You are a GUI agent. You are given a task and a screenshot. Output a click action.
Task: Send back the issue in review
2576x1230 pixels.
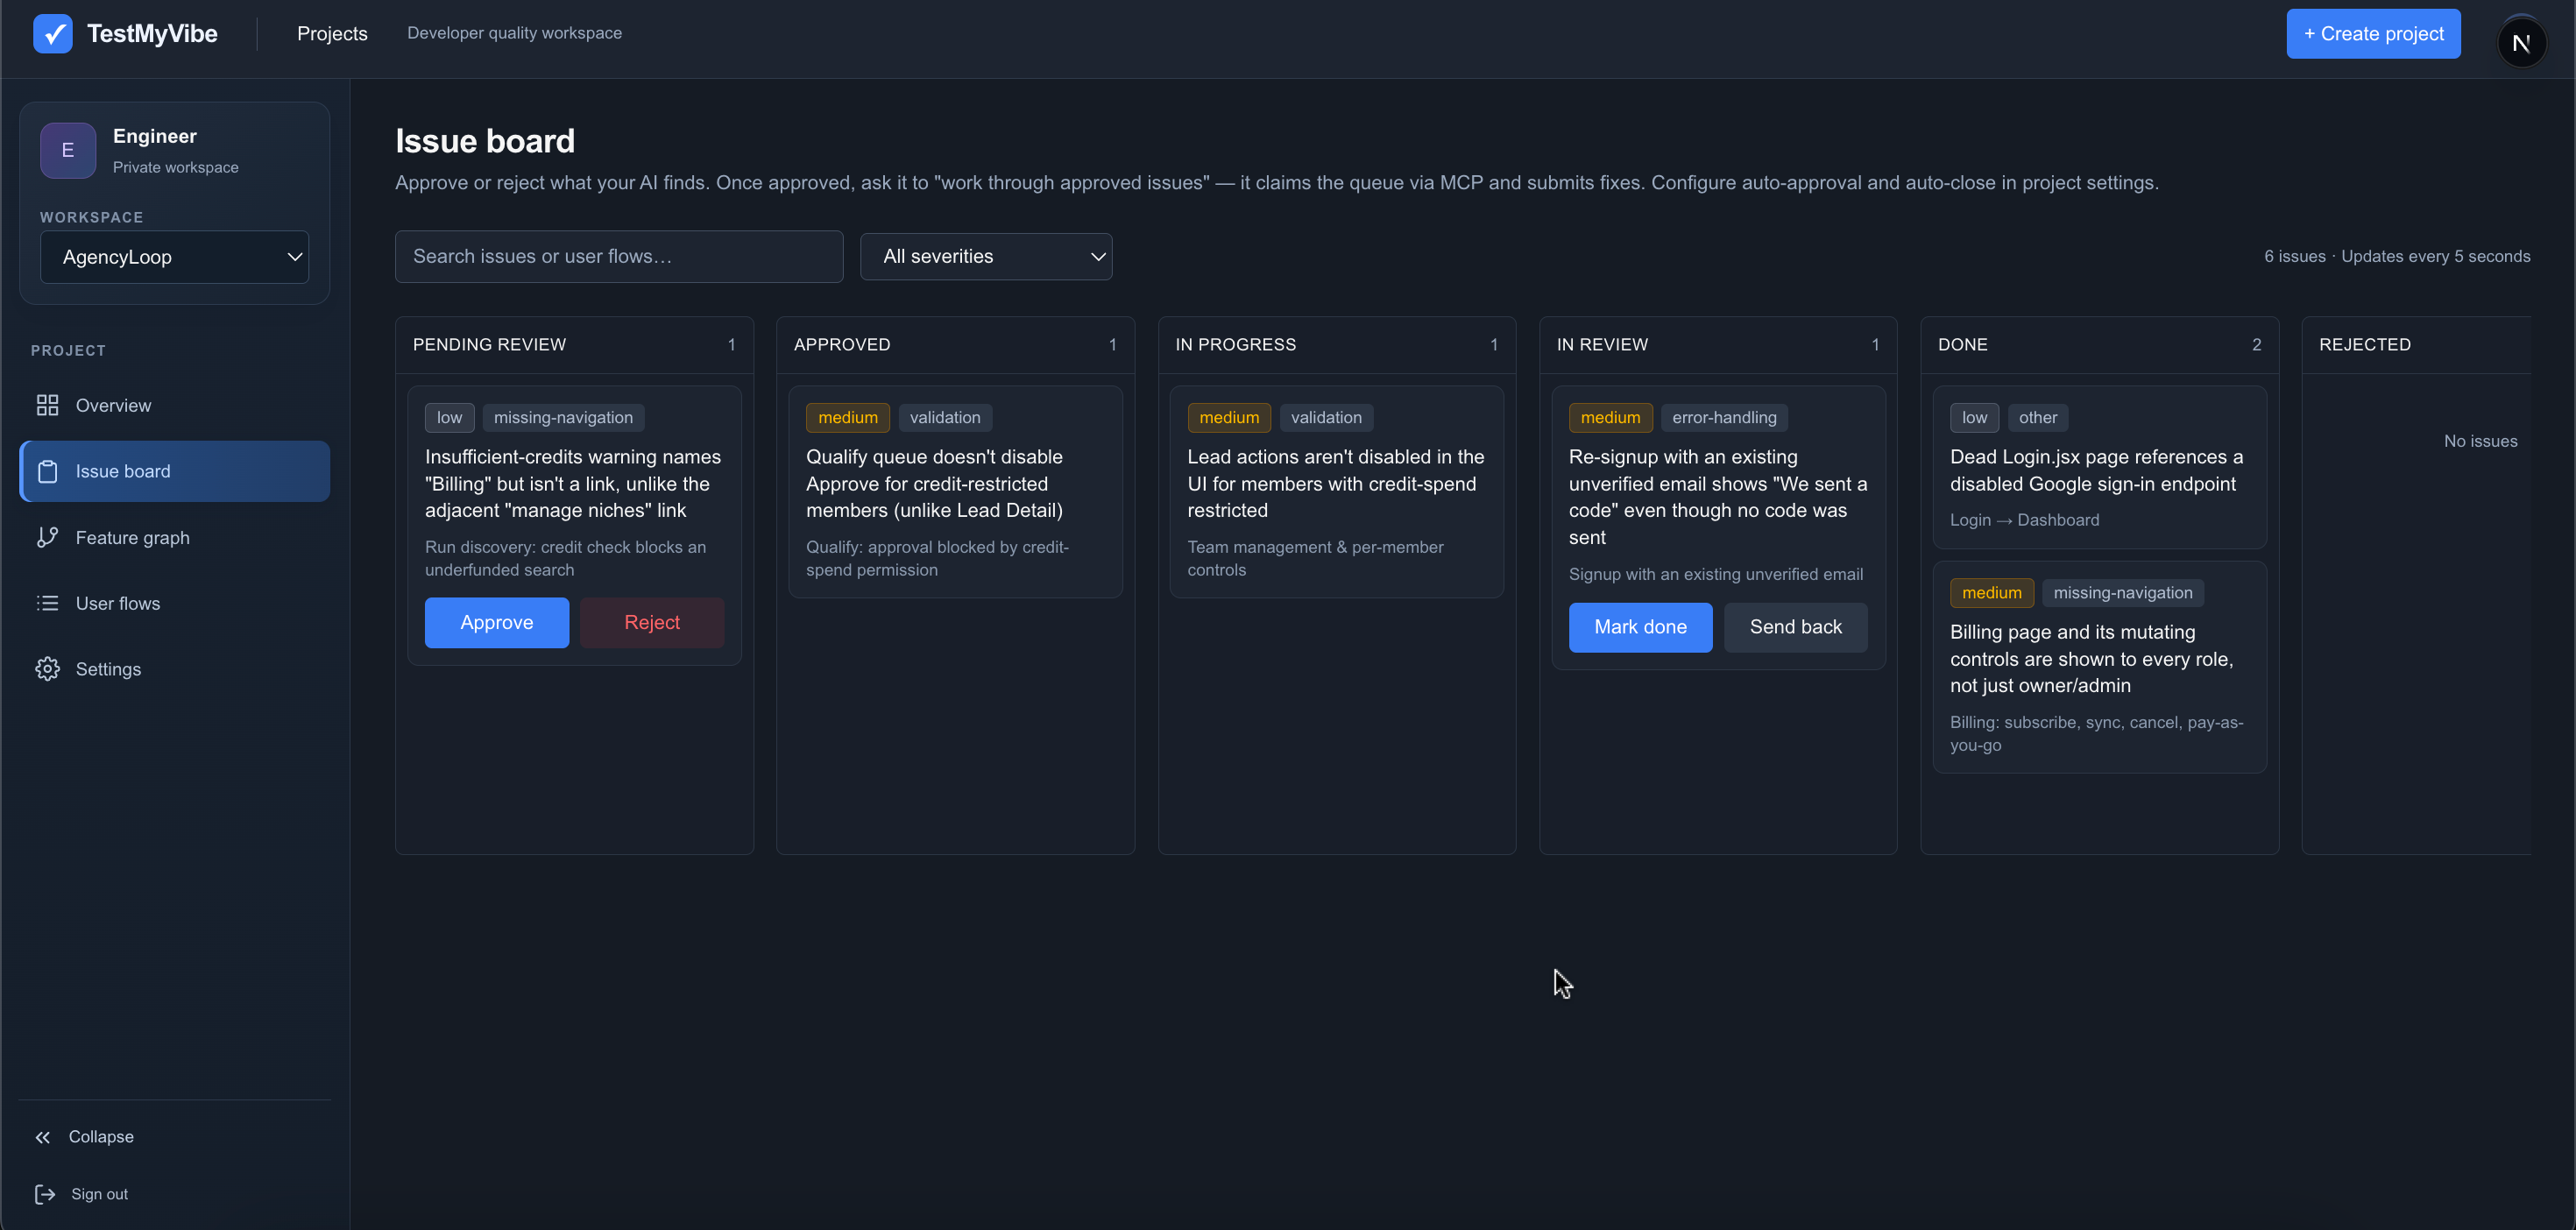point(1795,627)
